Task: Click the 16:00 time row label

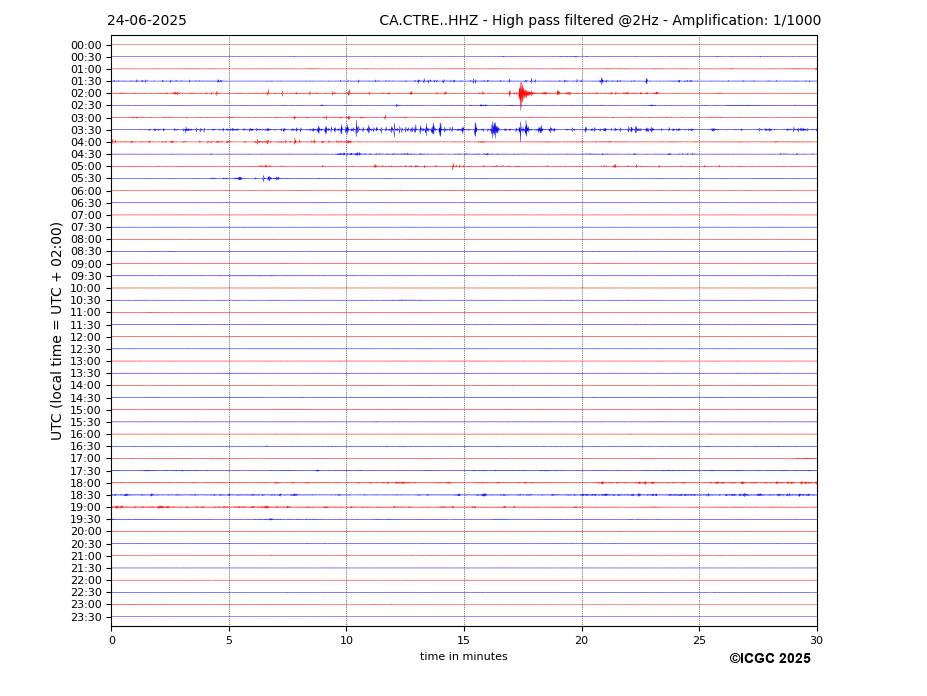Action: click(x=86, y=435)
